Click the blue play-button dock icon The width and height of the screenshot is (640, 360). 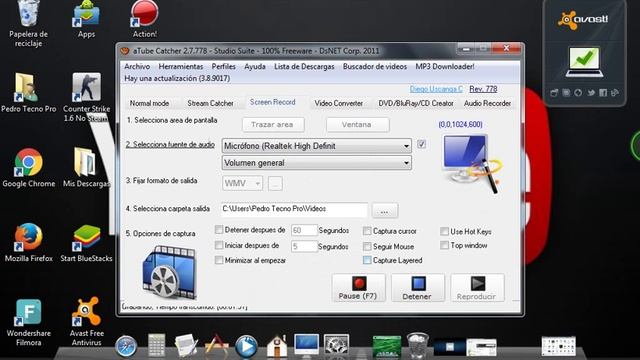coord(246,347)
